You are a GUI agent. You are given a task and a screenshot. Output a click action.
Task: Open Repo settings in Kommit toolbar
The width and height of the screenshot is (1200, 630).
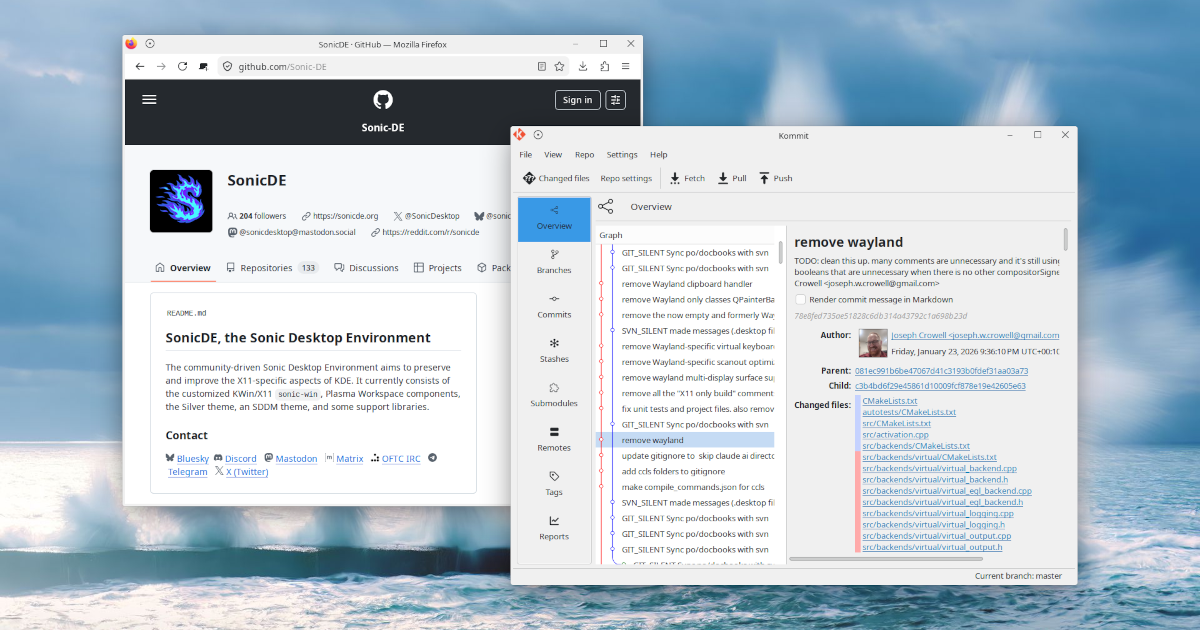click(626, 178)
